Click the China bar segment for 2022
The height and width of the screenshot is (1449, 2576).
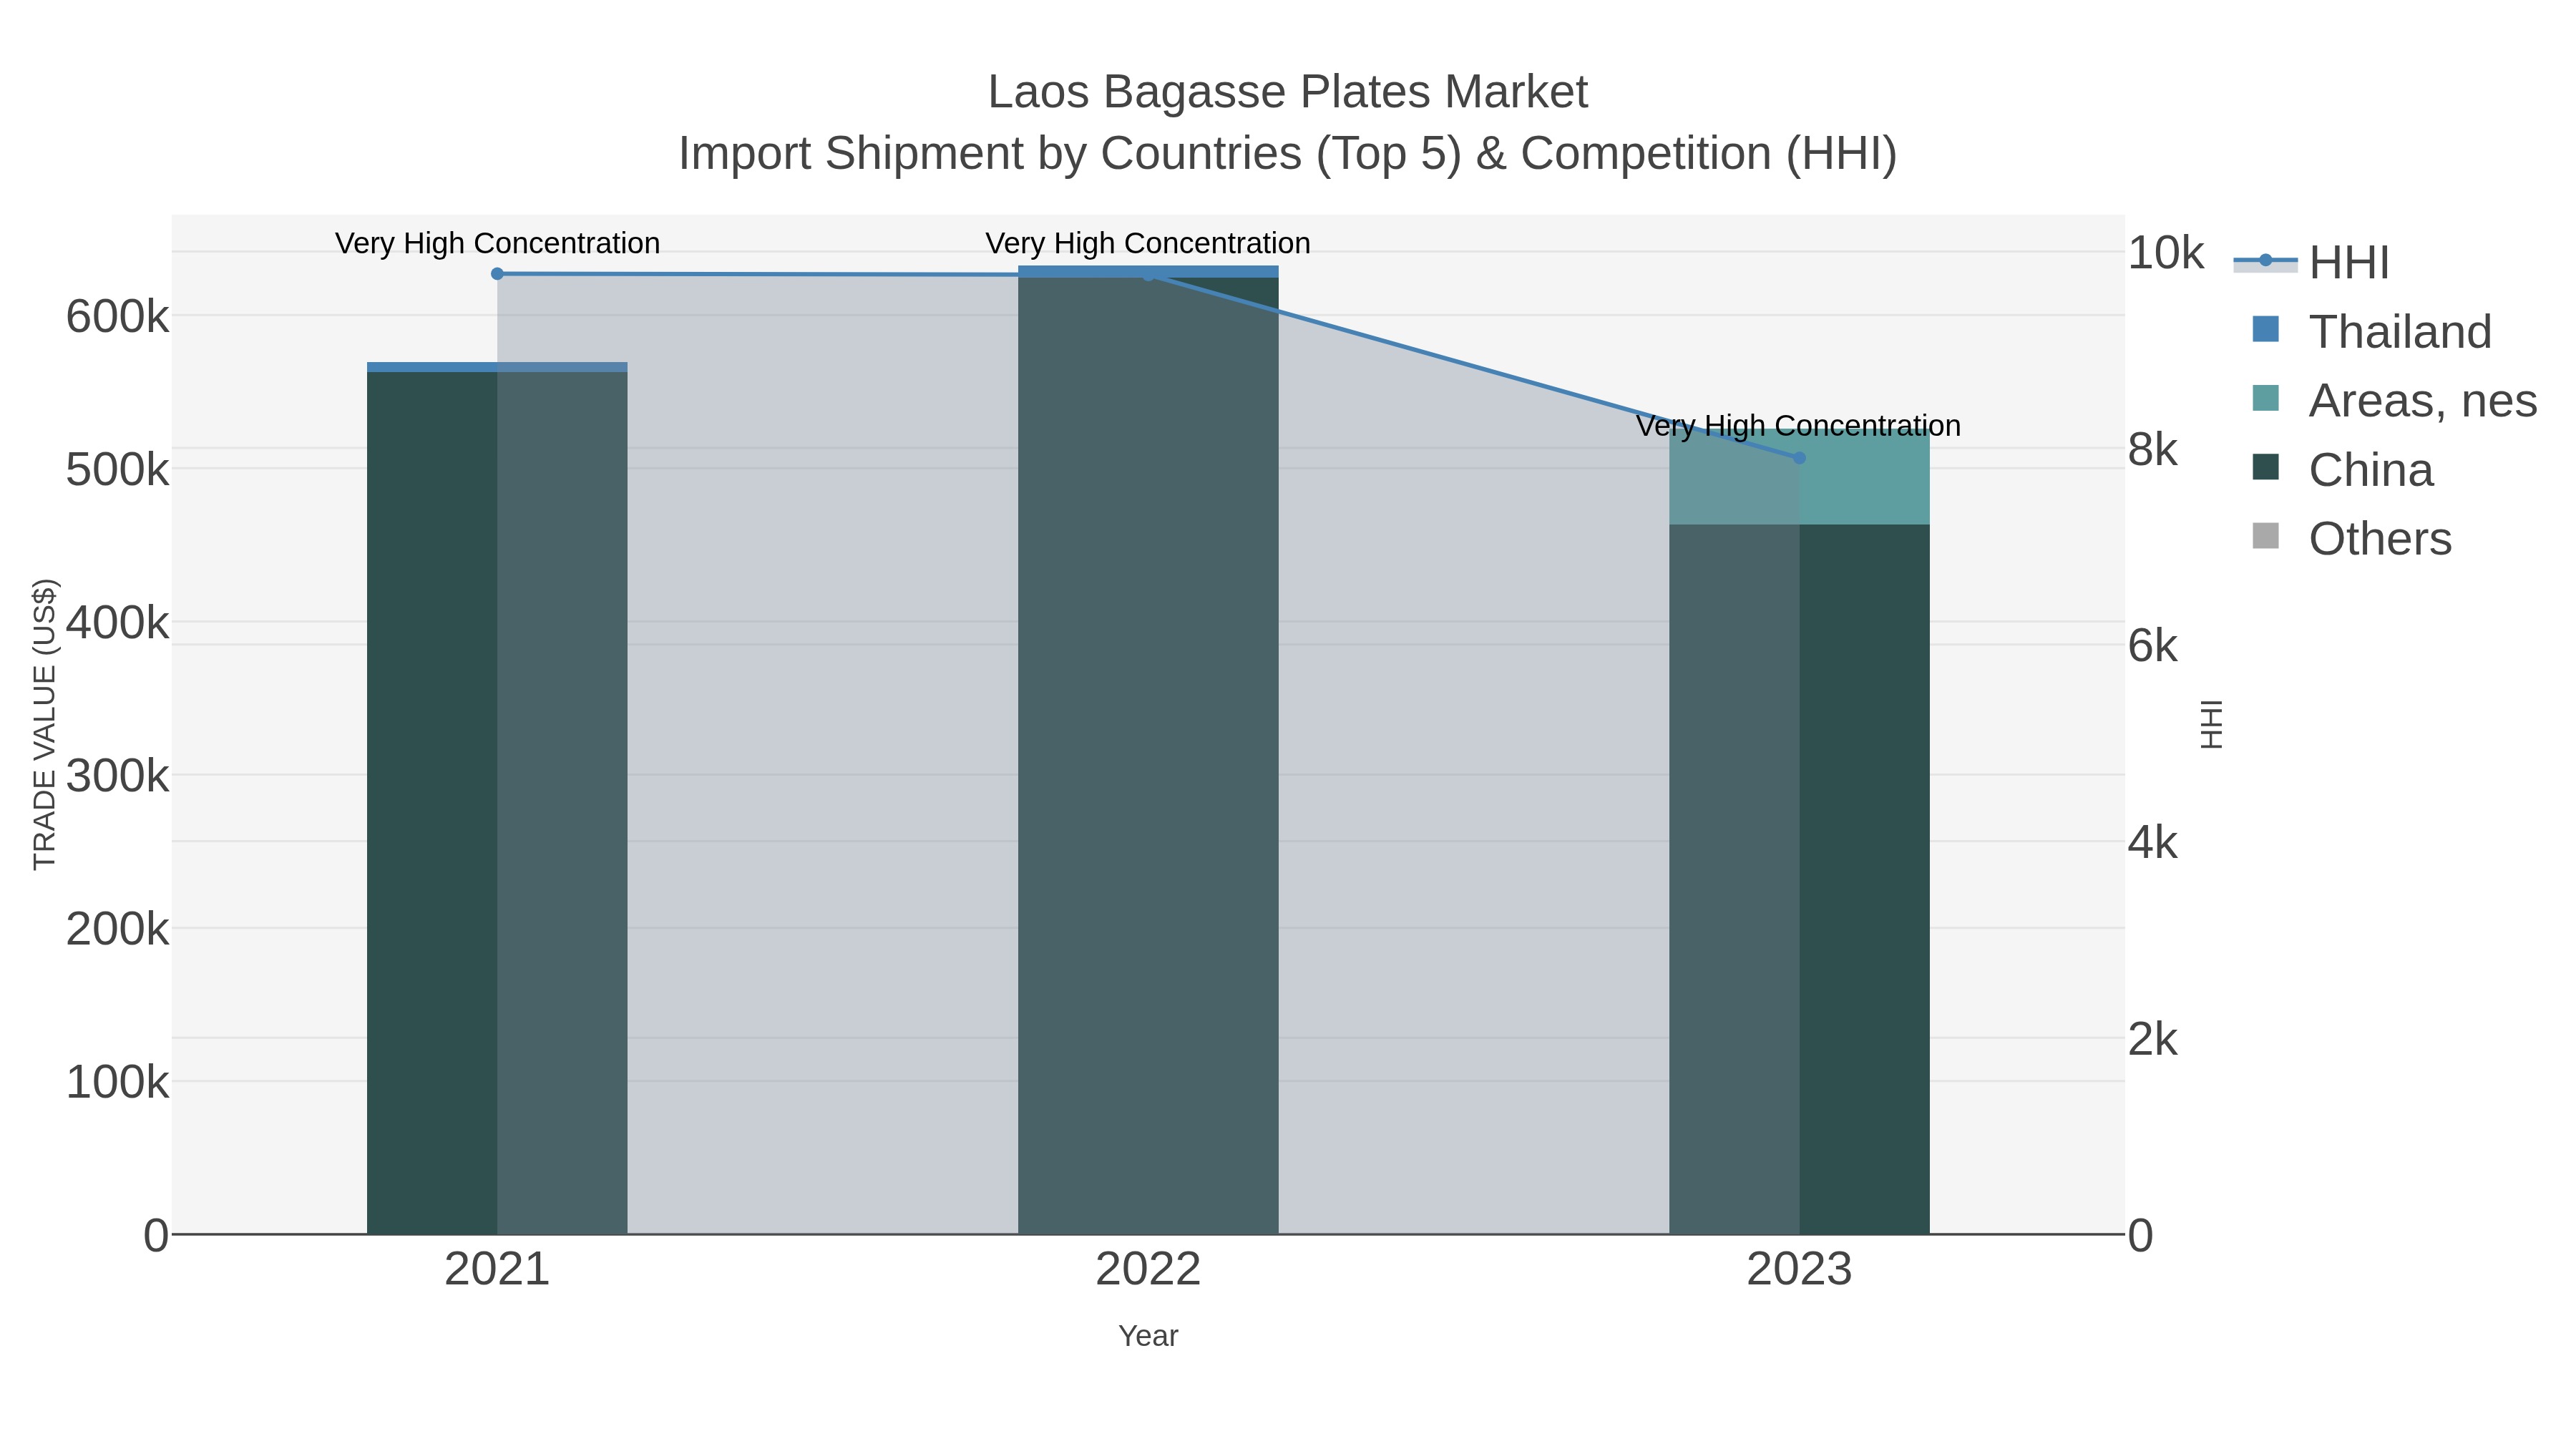click(1148, 756)
